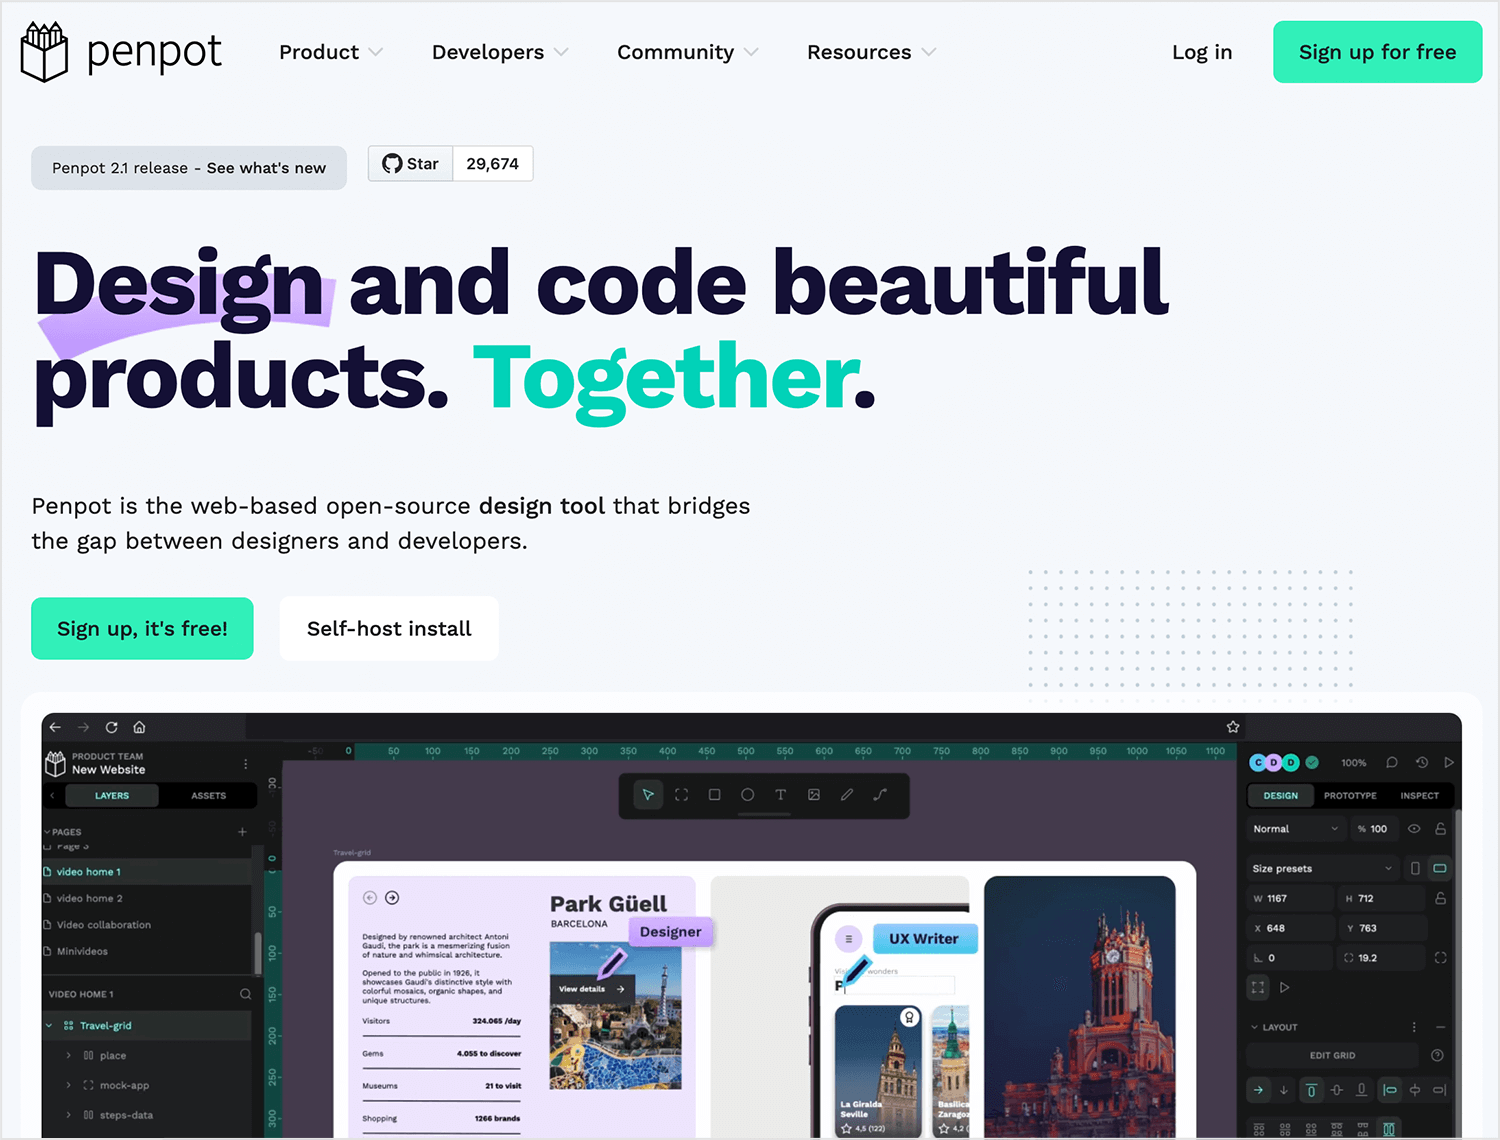Expand the steps-data layer
Image resolution: width=1500 pixels, height=1140 pixels.
click(68, 1115)
